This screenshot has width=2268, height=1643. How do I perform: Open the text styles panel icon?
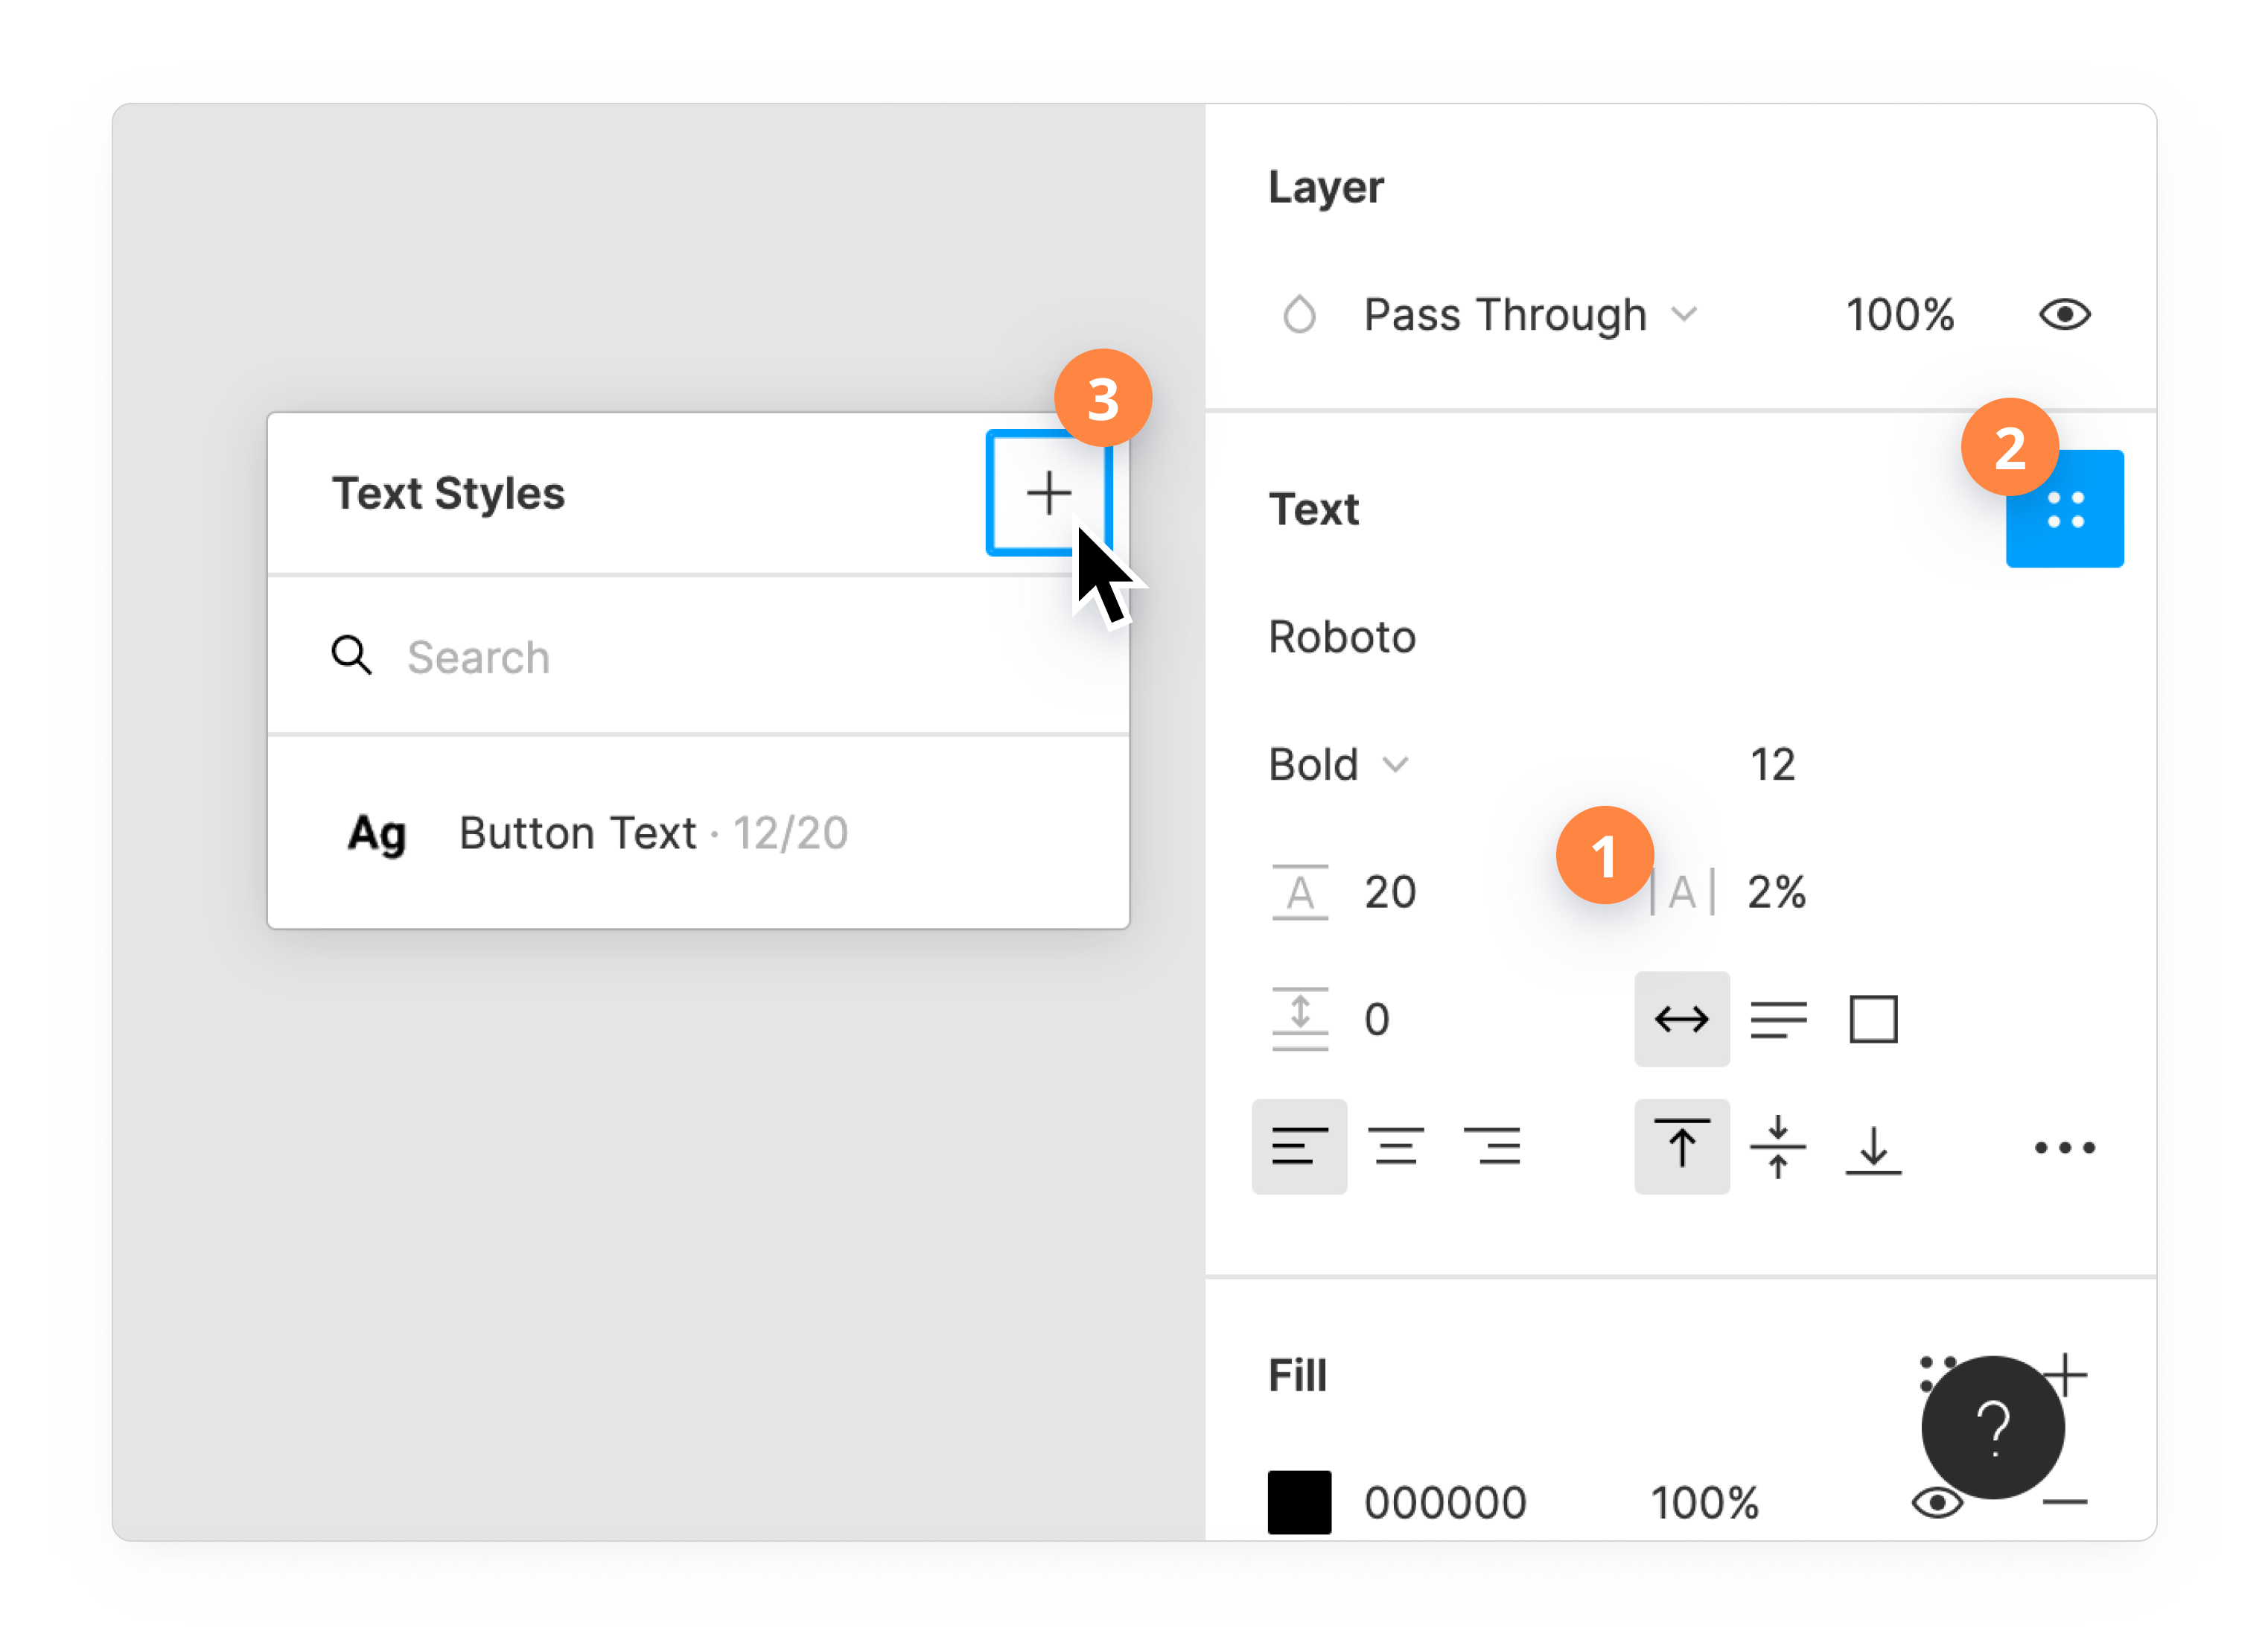point(2064,508)
